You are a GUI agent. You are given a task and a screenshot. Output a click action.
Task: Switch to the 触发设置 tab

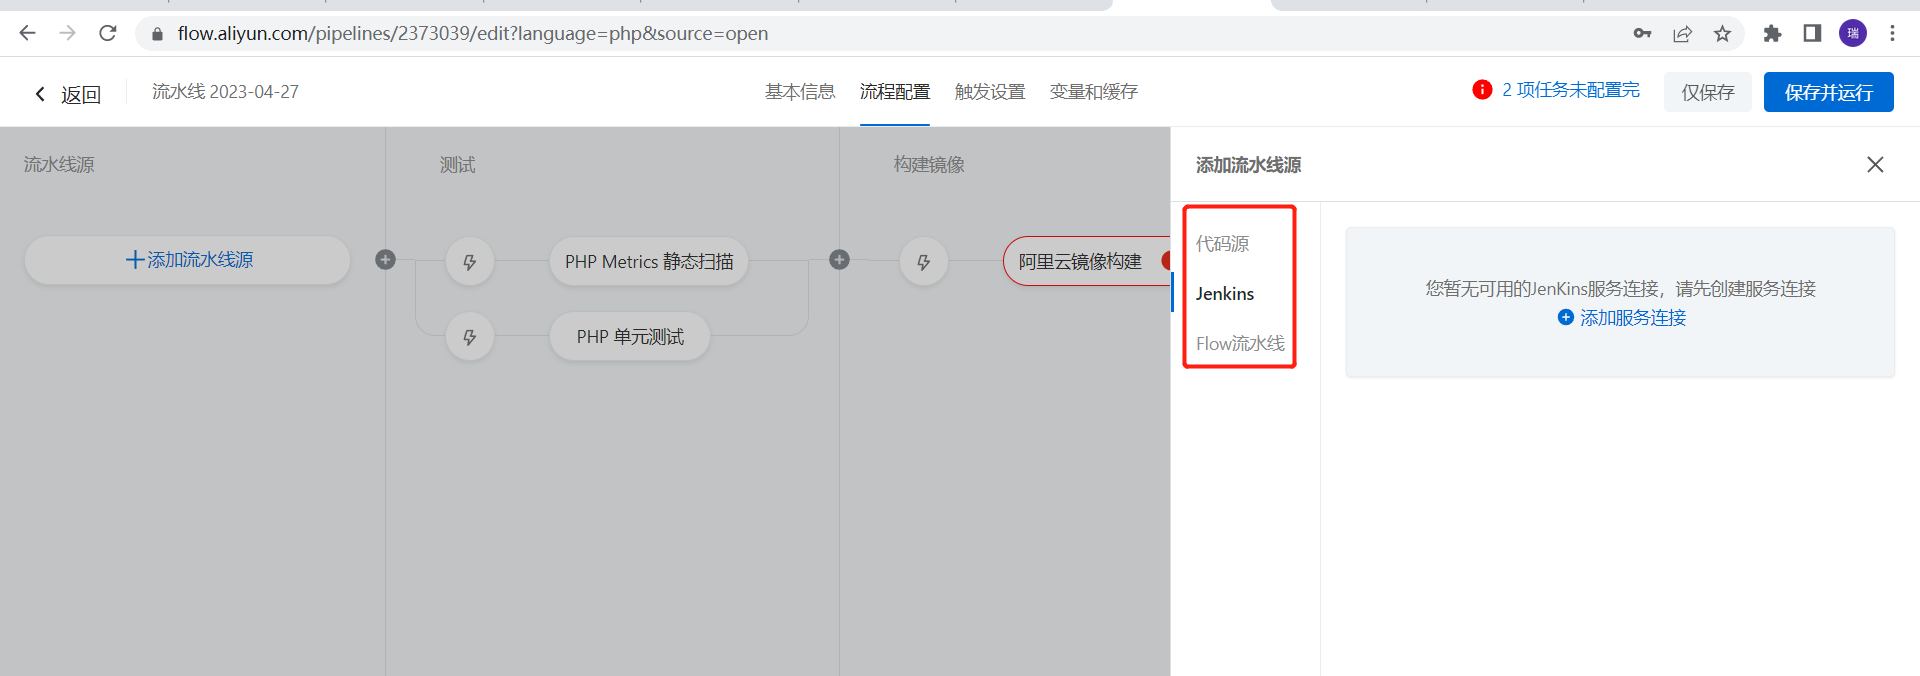990,92
